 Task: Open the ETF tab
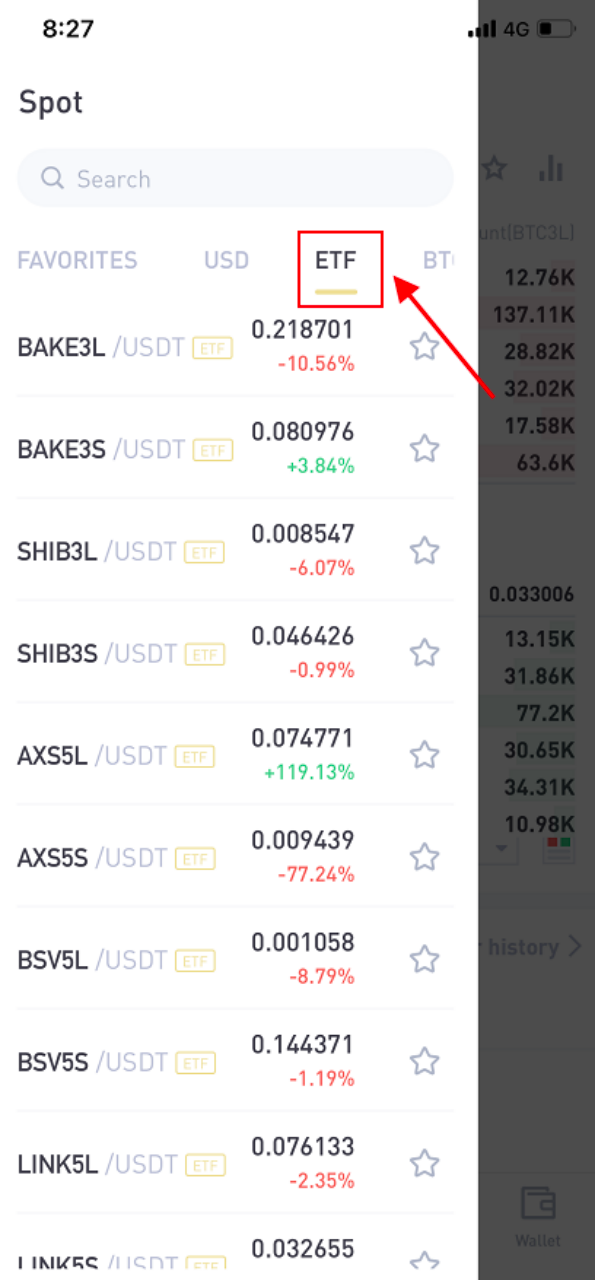(336, 261)
